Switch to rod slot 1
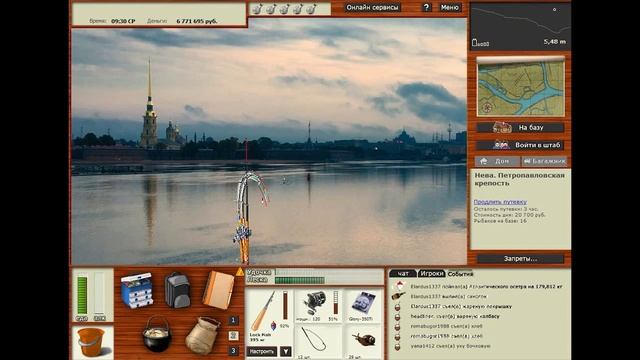This screenshot has height=360, width=640. pos(233,320)
